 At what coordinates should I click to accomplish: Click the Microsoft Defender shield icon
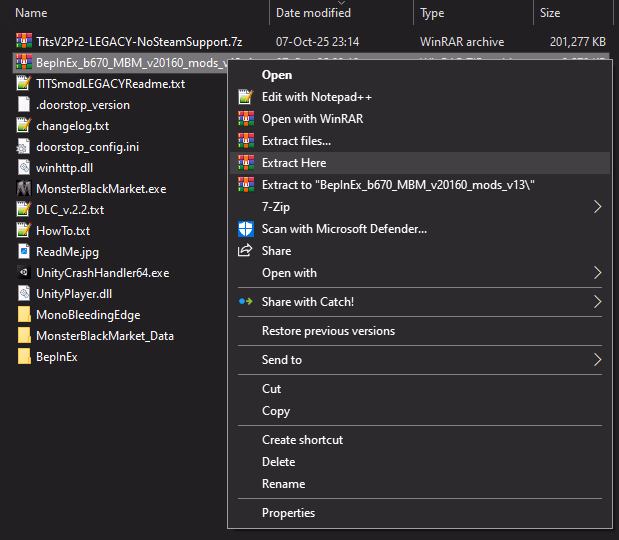click(245, 229)
